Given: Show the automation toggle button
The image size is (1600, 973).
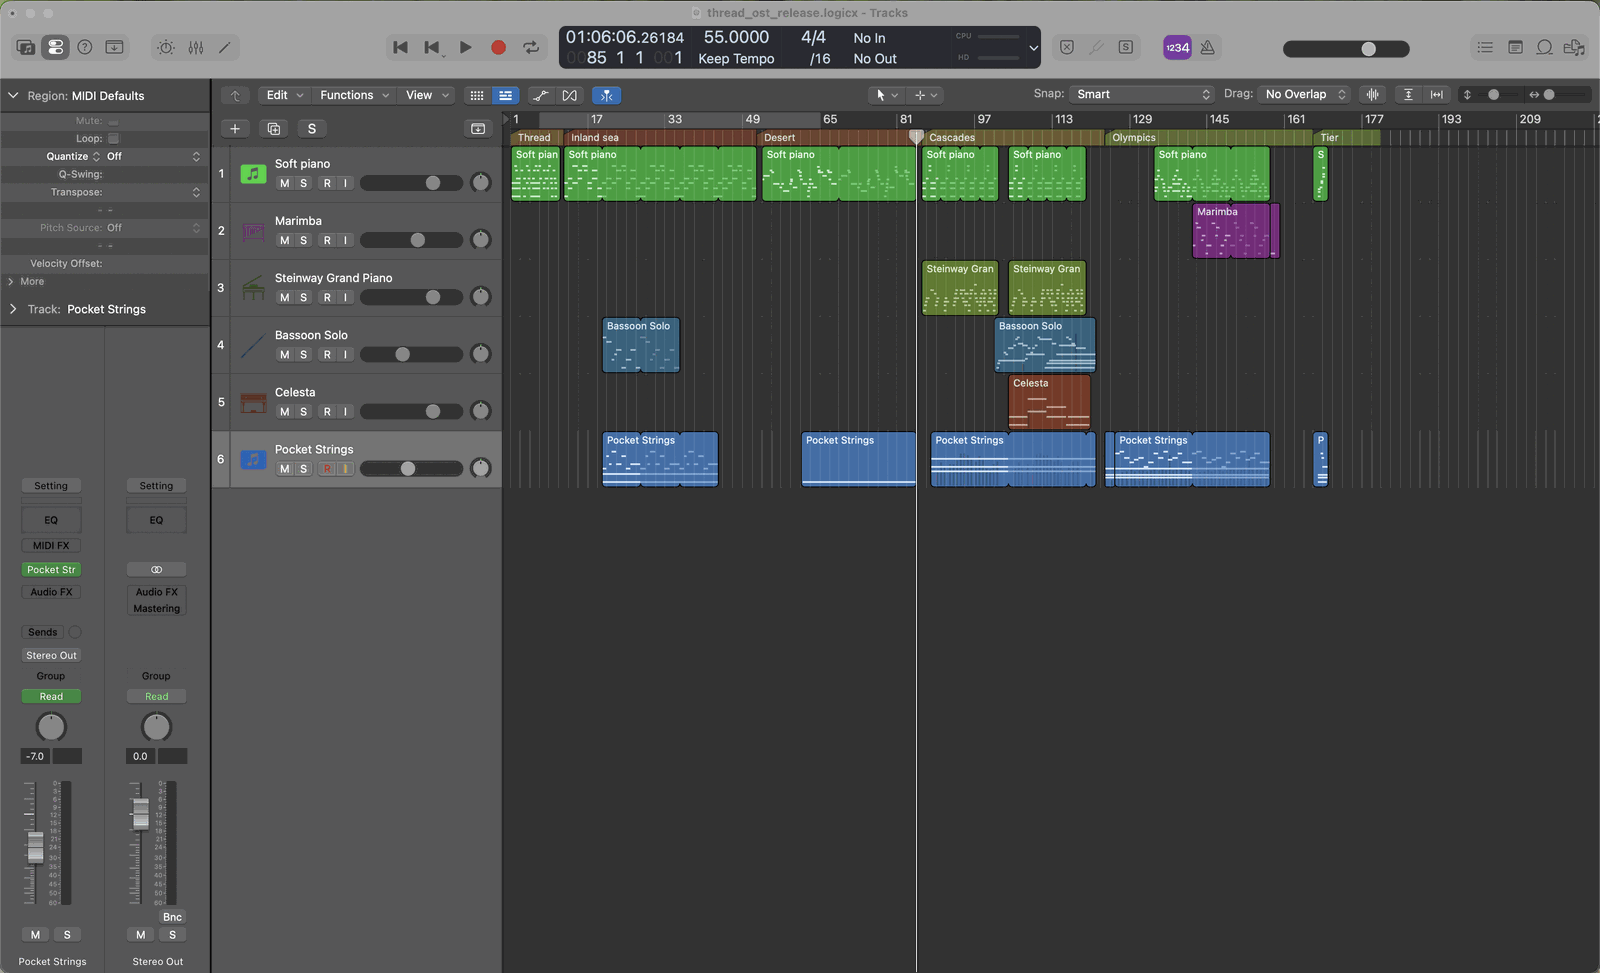Looking at the screenshot, I should tap(541, 95).
